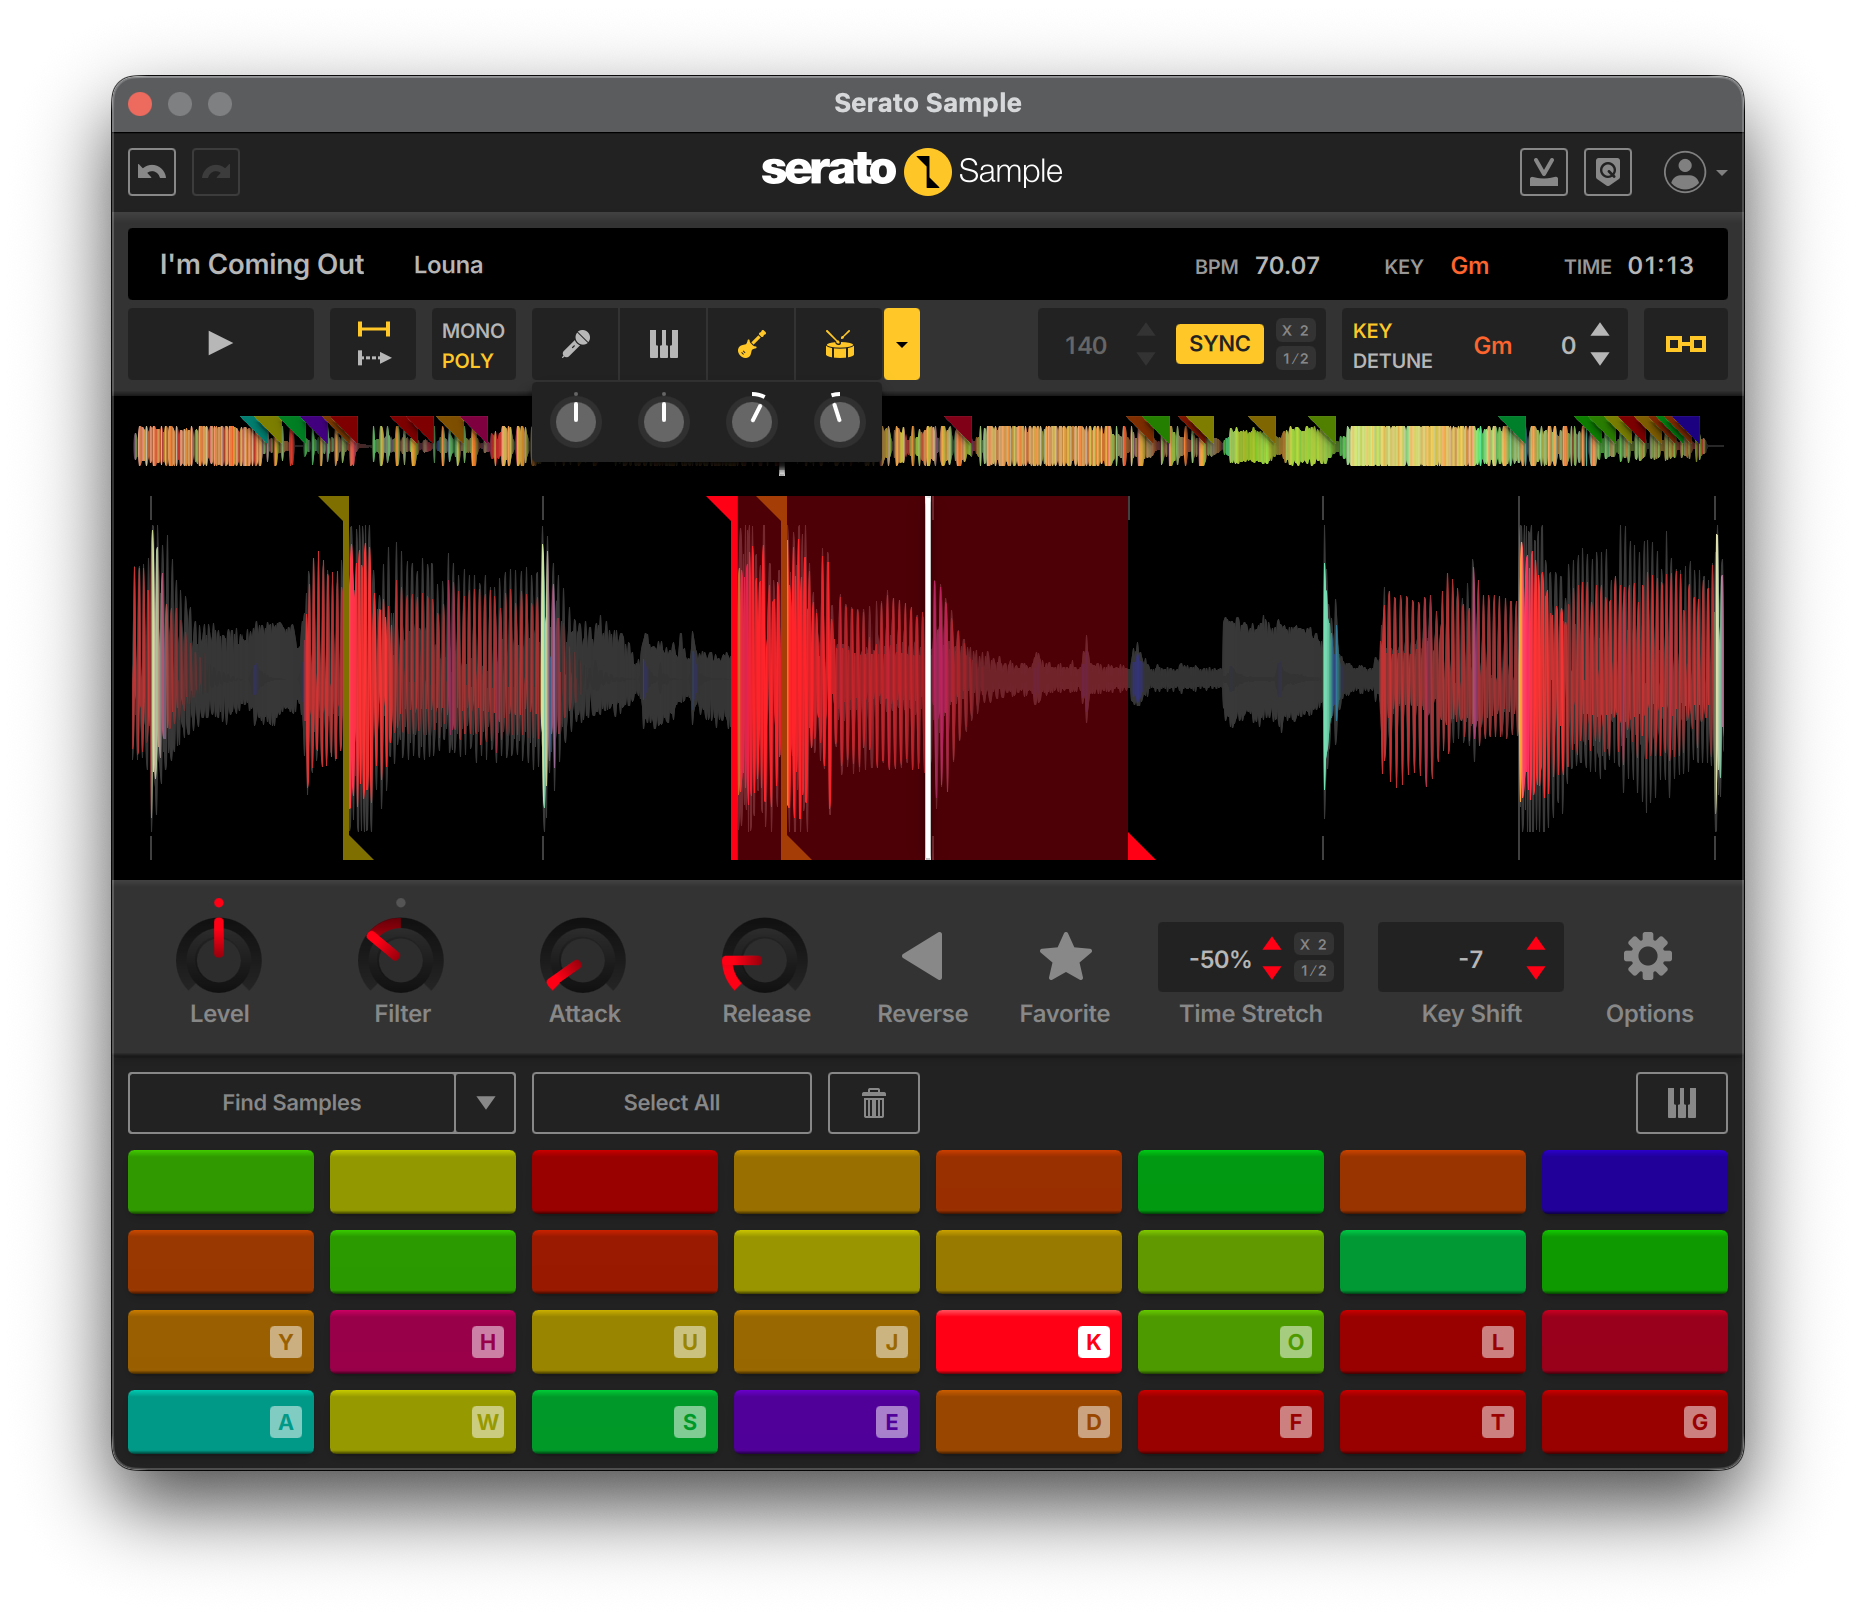Screen dimensions: 1856x1618
Task: Select the melody piano stem icon
Action: click(663, 344)
